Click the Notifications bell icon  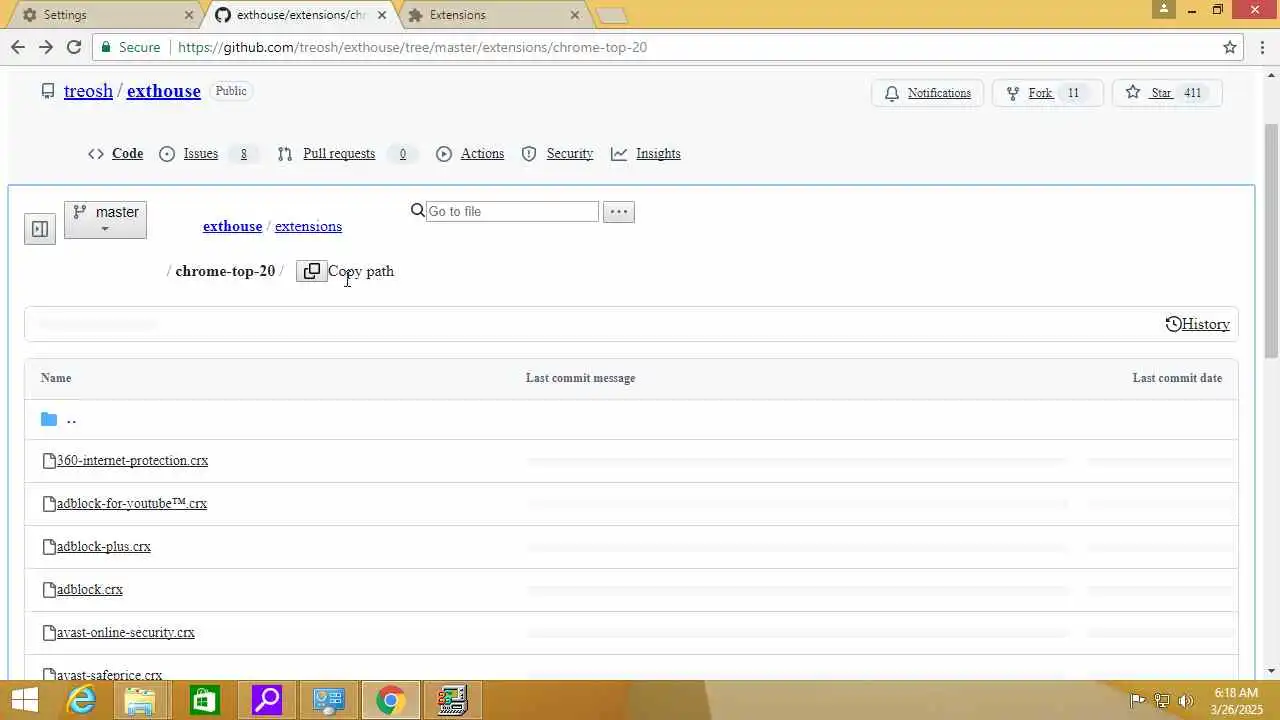pyautogui.click(x=892, y=93)
